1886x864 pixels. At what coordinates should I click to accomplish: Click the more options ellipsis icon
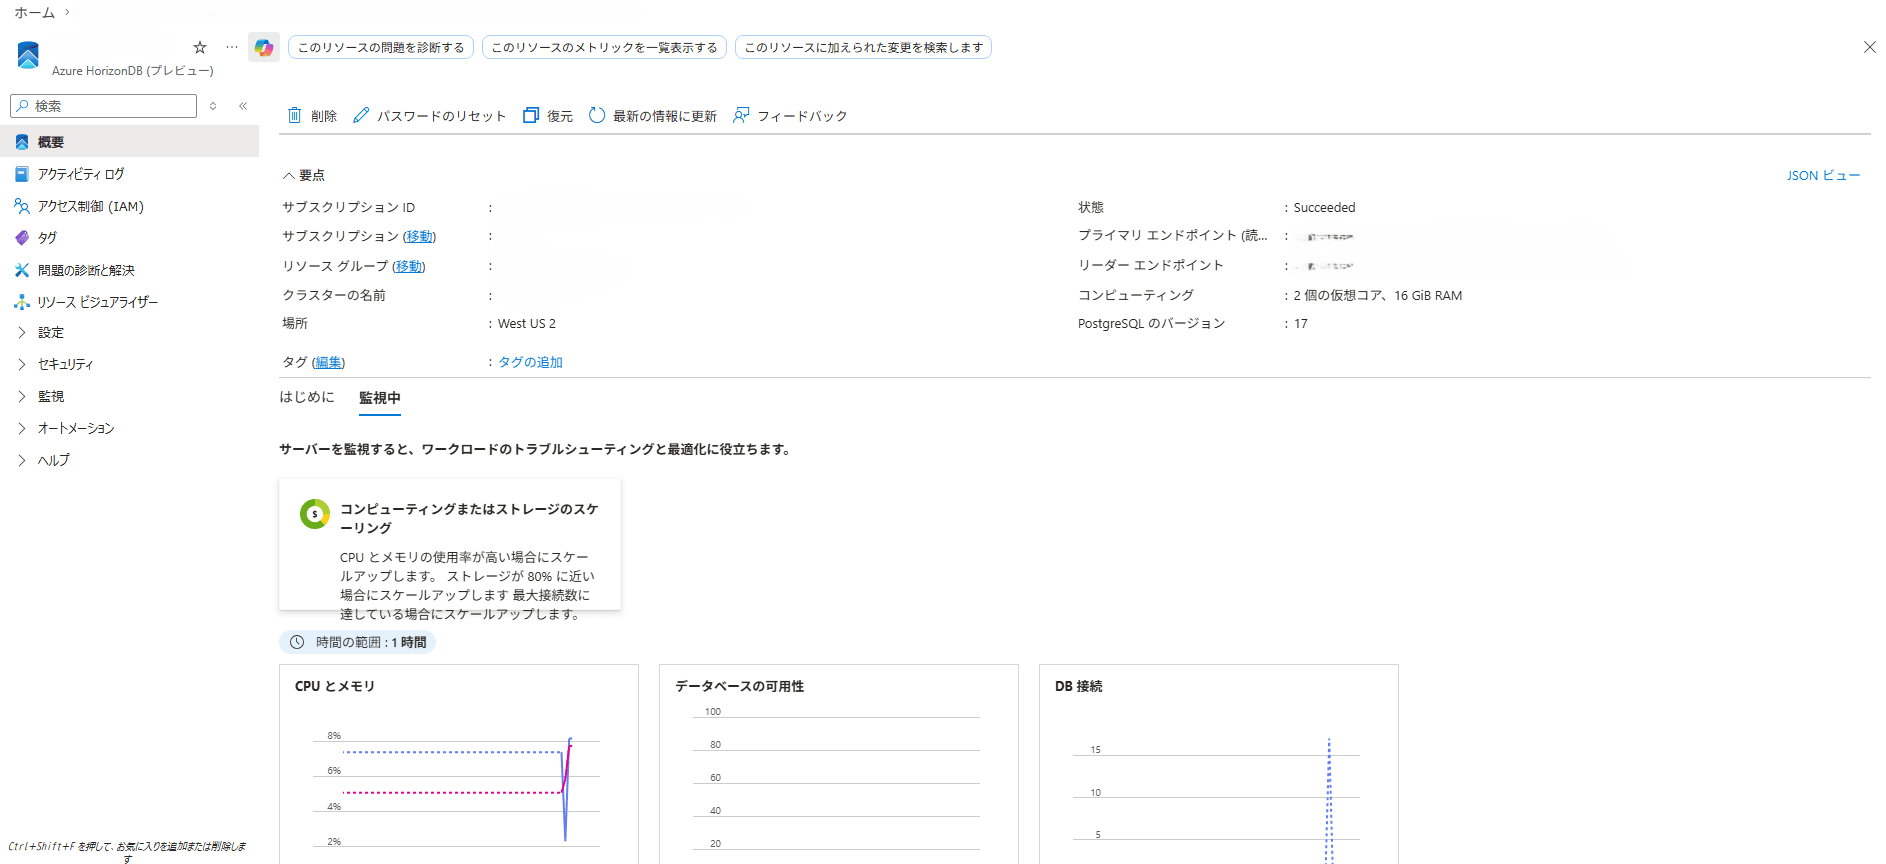coord(232,47)
